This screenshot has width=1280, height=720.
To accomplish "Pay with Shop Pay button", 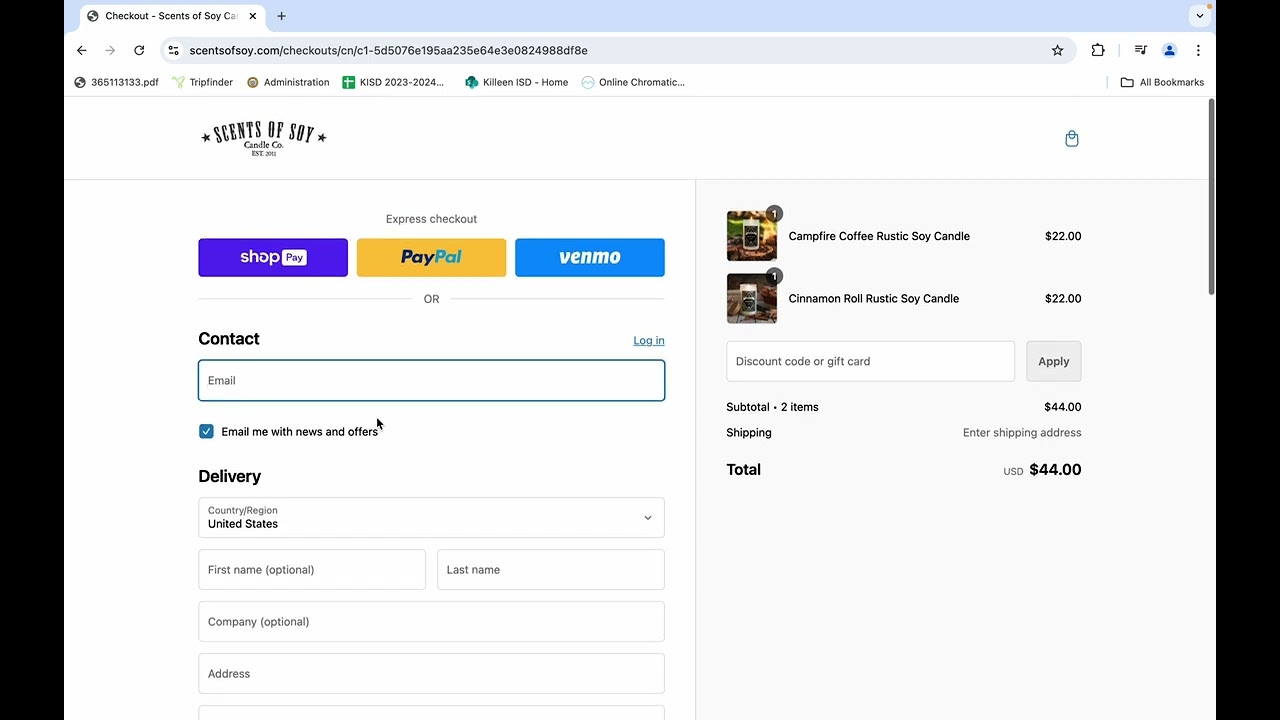I will pyautogui.click(x=273, y=257).
